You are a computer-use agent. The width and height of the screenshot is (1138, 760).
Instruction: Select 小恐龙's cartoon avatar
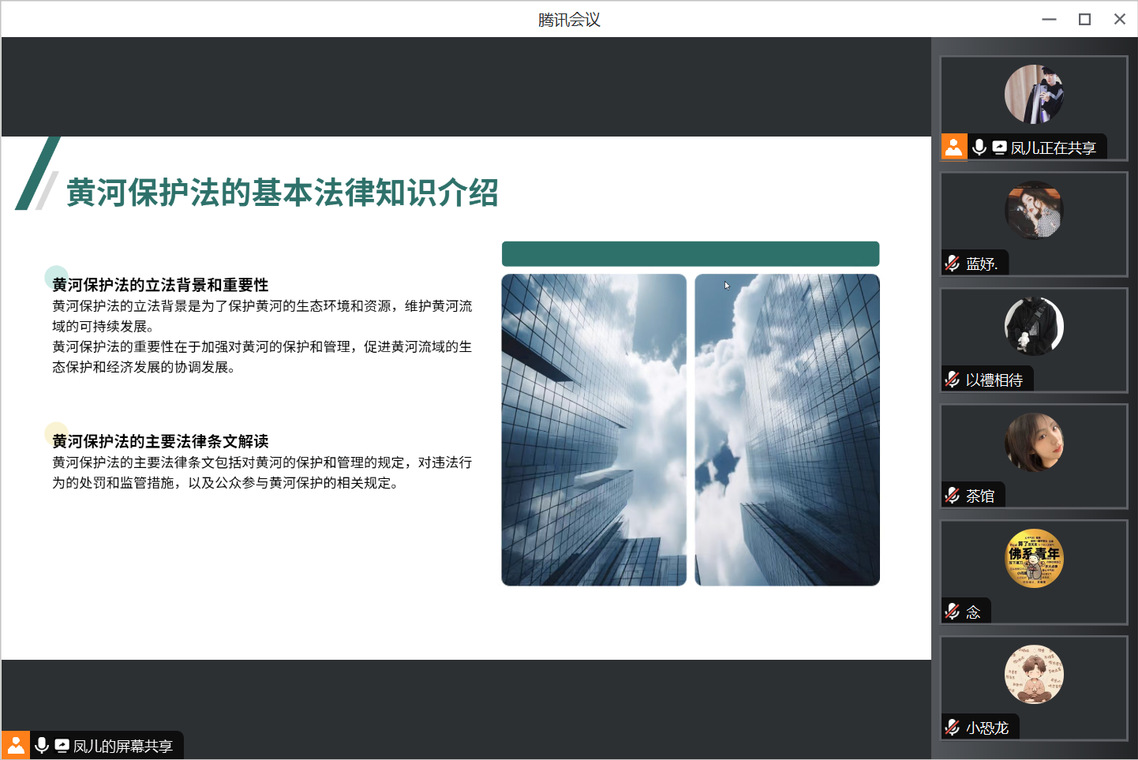[1033, 674]
